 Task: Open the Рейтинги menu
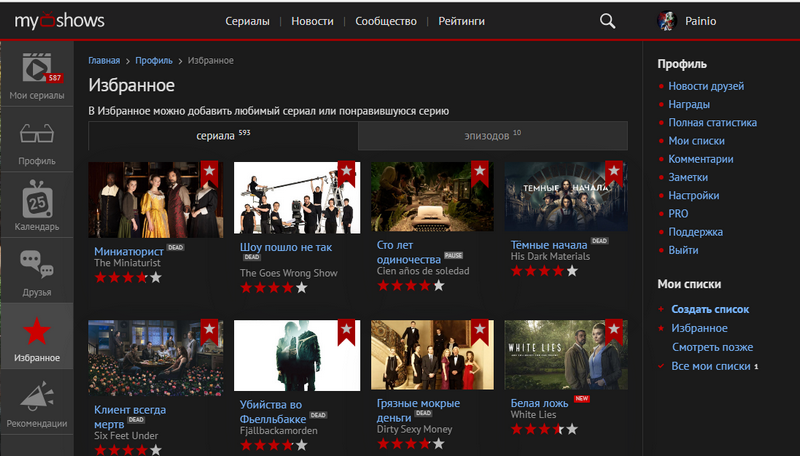point(461,21)
